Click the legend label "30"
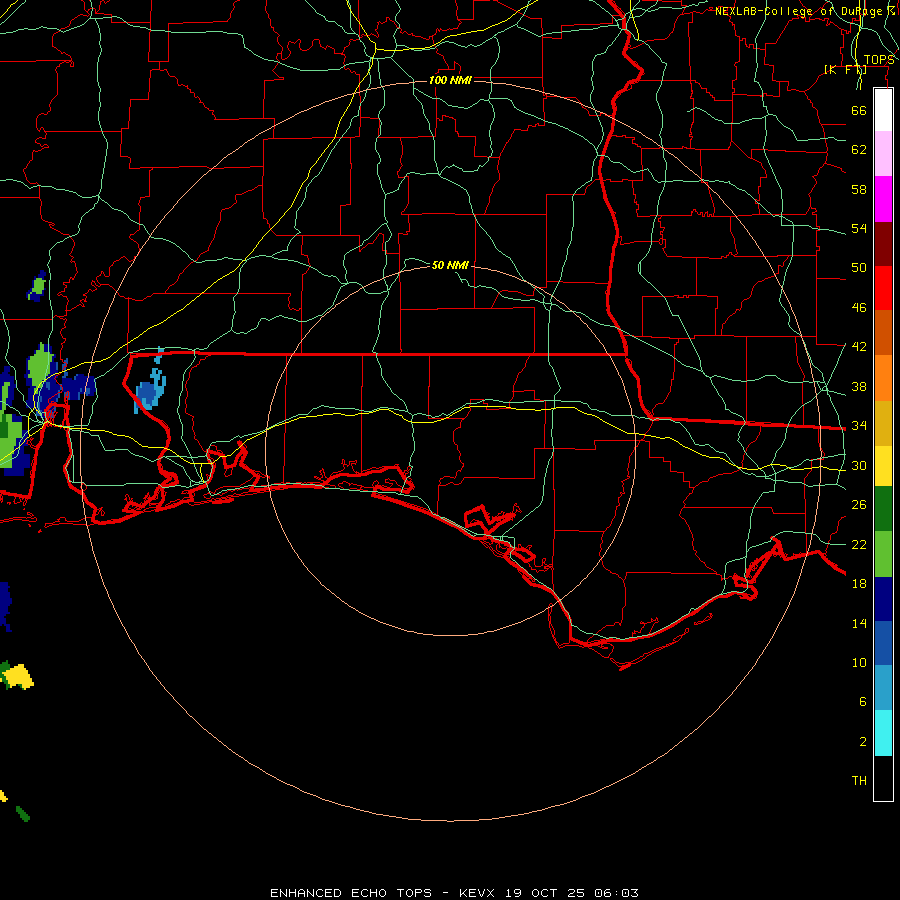 (x=859, y=465)
